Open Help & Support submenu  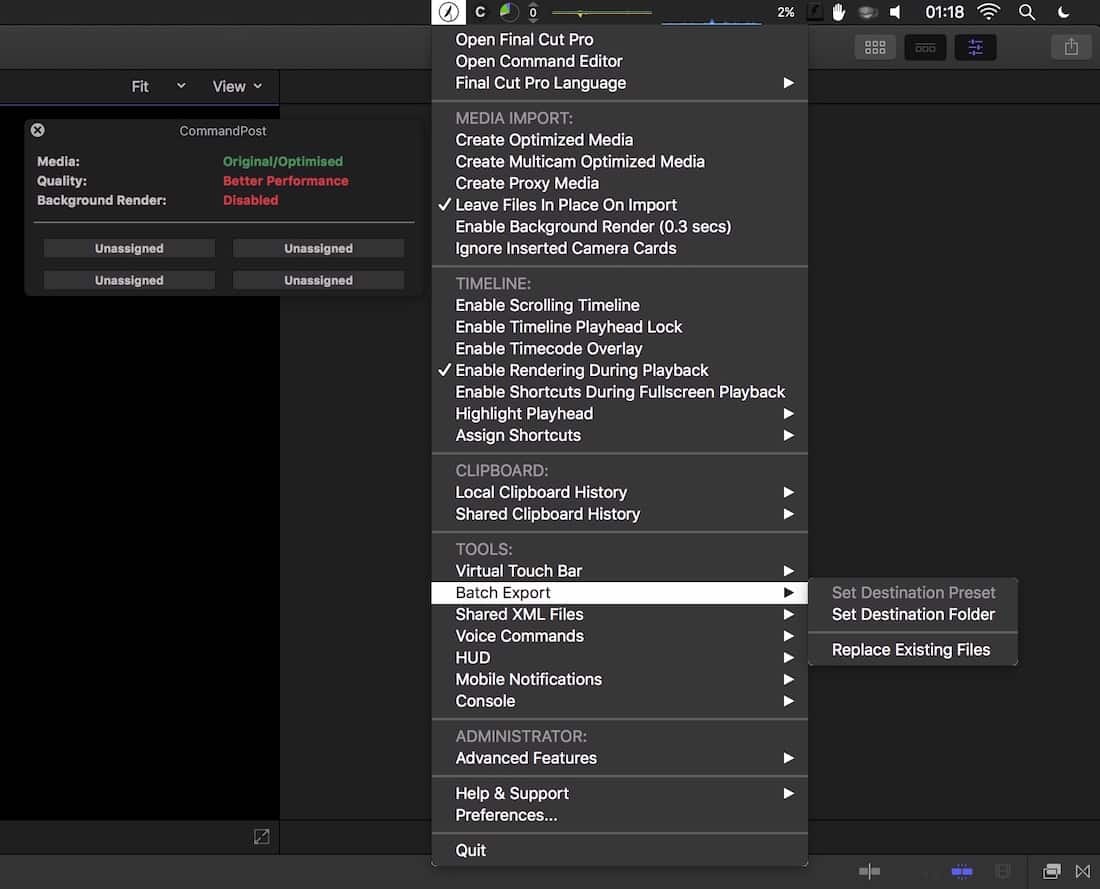[x=619, y=794]
